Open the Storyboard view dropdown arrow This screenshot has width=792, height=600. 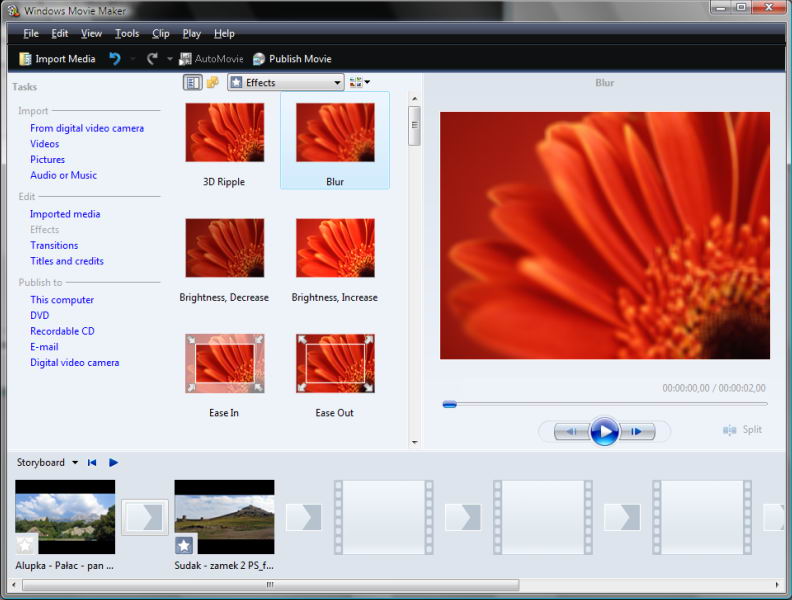coord(75,463)
